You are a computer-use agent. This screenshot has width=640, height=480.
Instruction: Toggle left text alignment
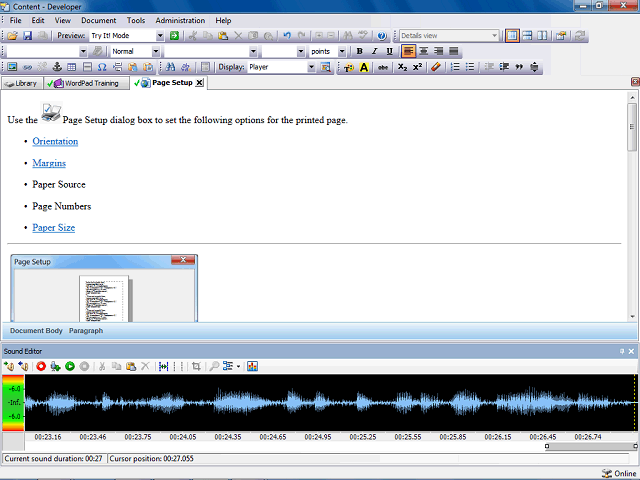[x=408, y=51]
